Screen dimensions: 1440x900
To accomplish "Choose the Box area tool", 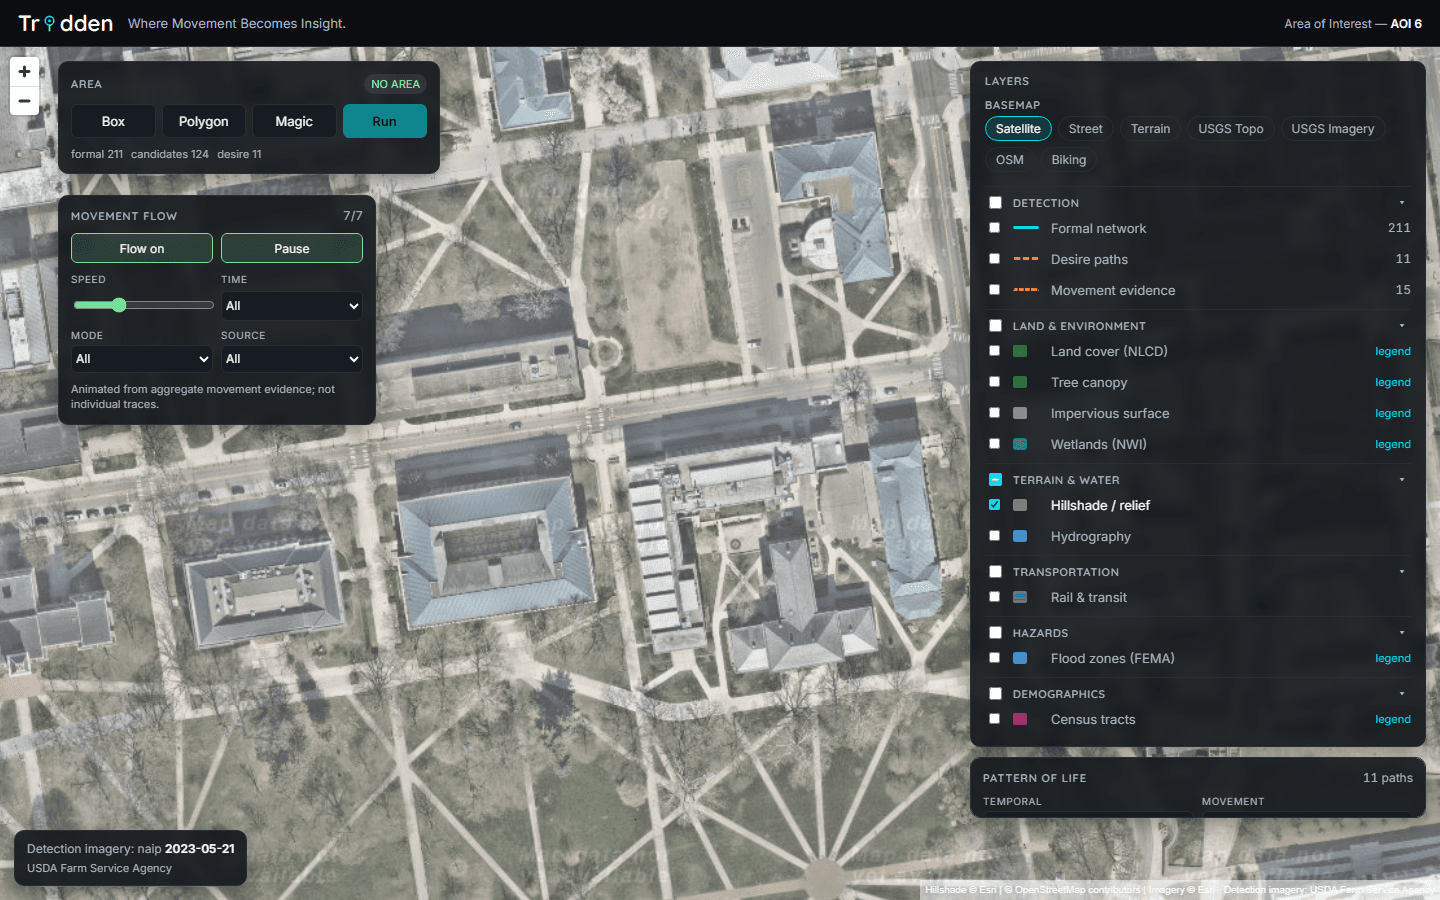I will coord(113,121).
